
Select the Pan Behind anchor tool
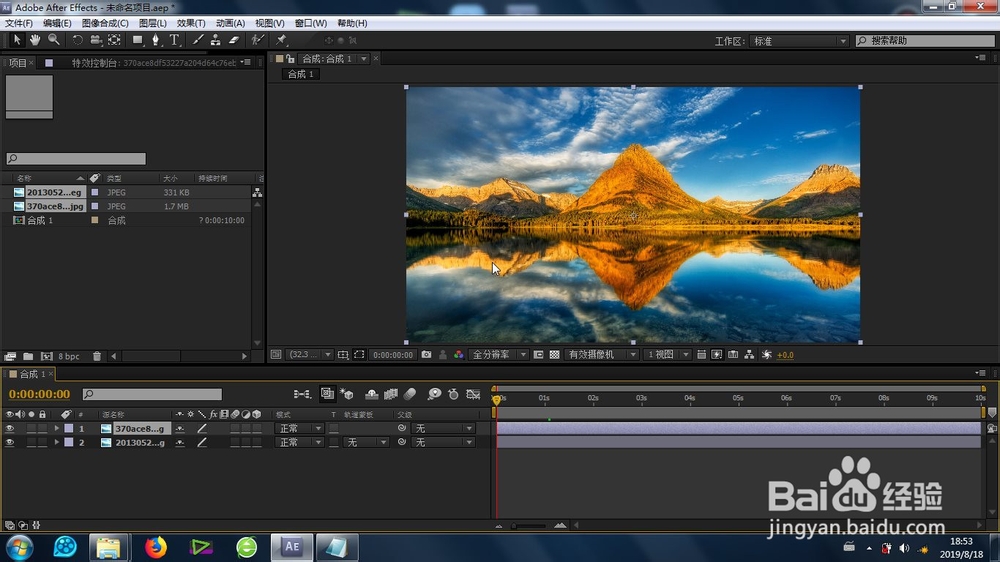click(x=114, y=40)
